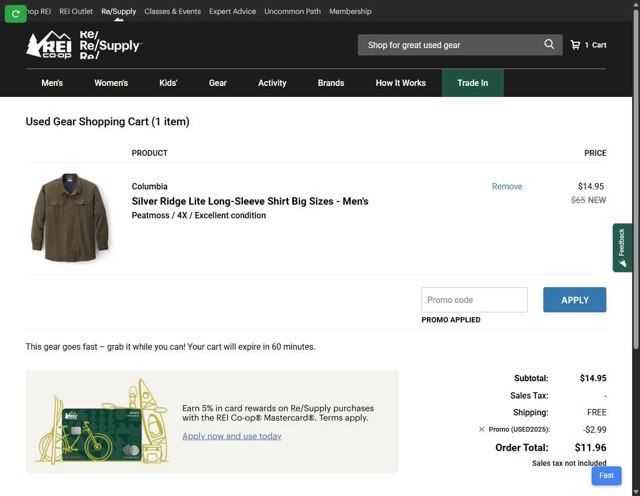Follow the Apply now and use today link
This screenshot has height=496, width=640.
point(231,436)
